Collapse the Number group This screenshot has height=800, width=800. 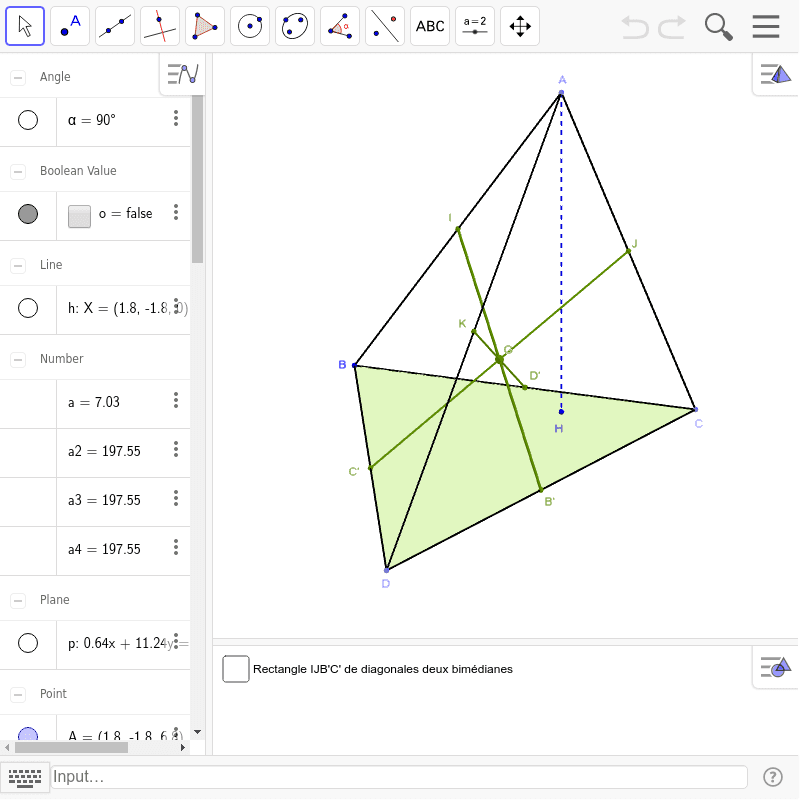(x=18, y=359)
